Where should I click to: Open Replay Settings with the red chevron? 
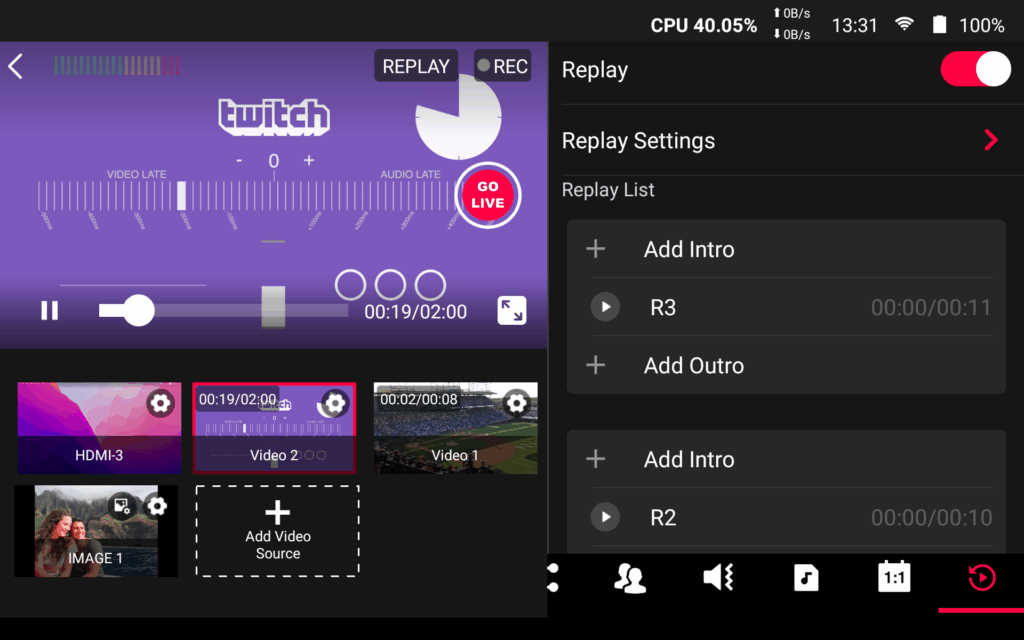pos(990,140)
